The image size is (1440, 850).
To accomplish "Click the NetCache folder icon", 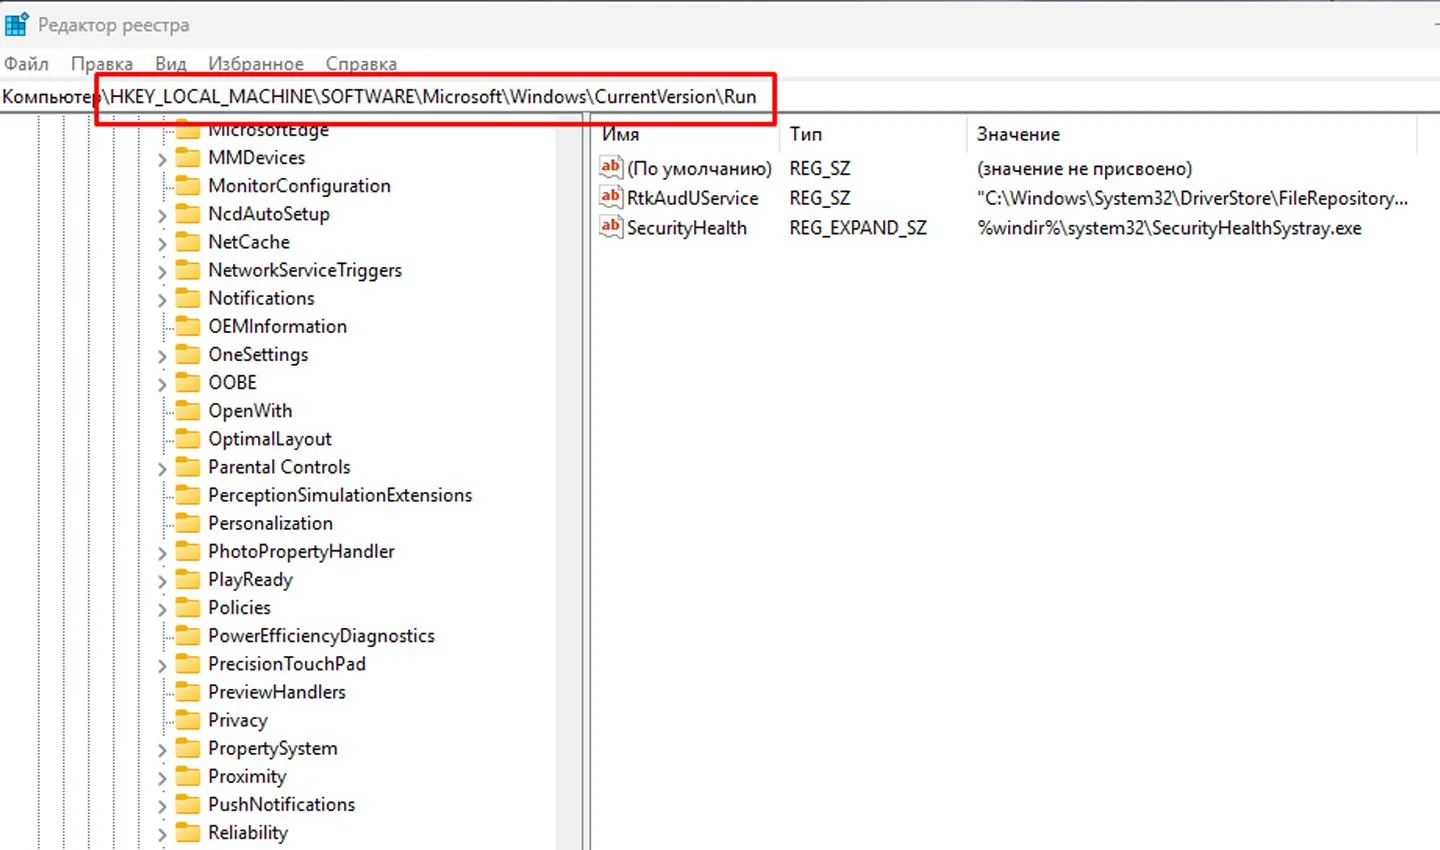I will click(188, 242).
